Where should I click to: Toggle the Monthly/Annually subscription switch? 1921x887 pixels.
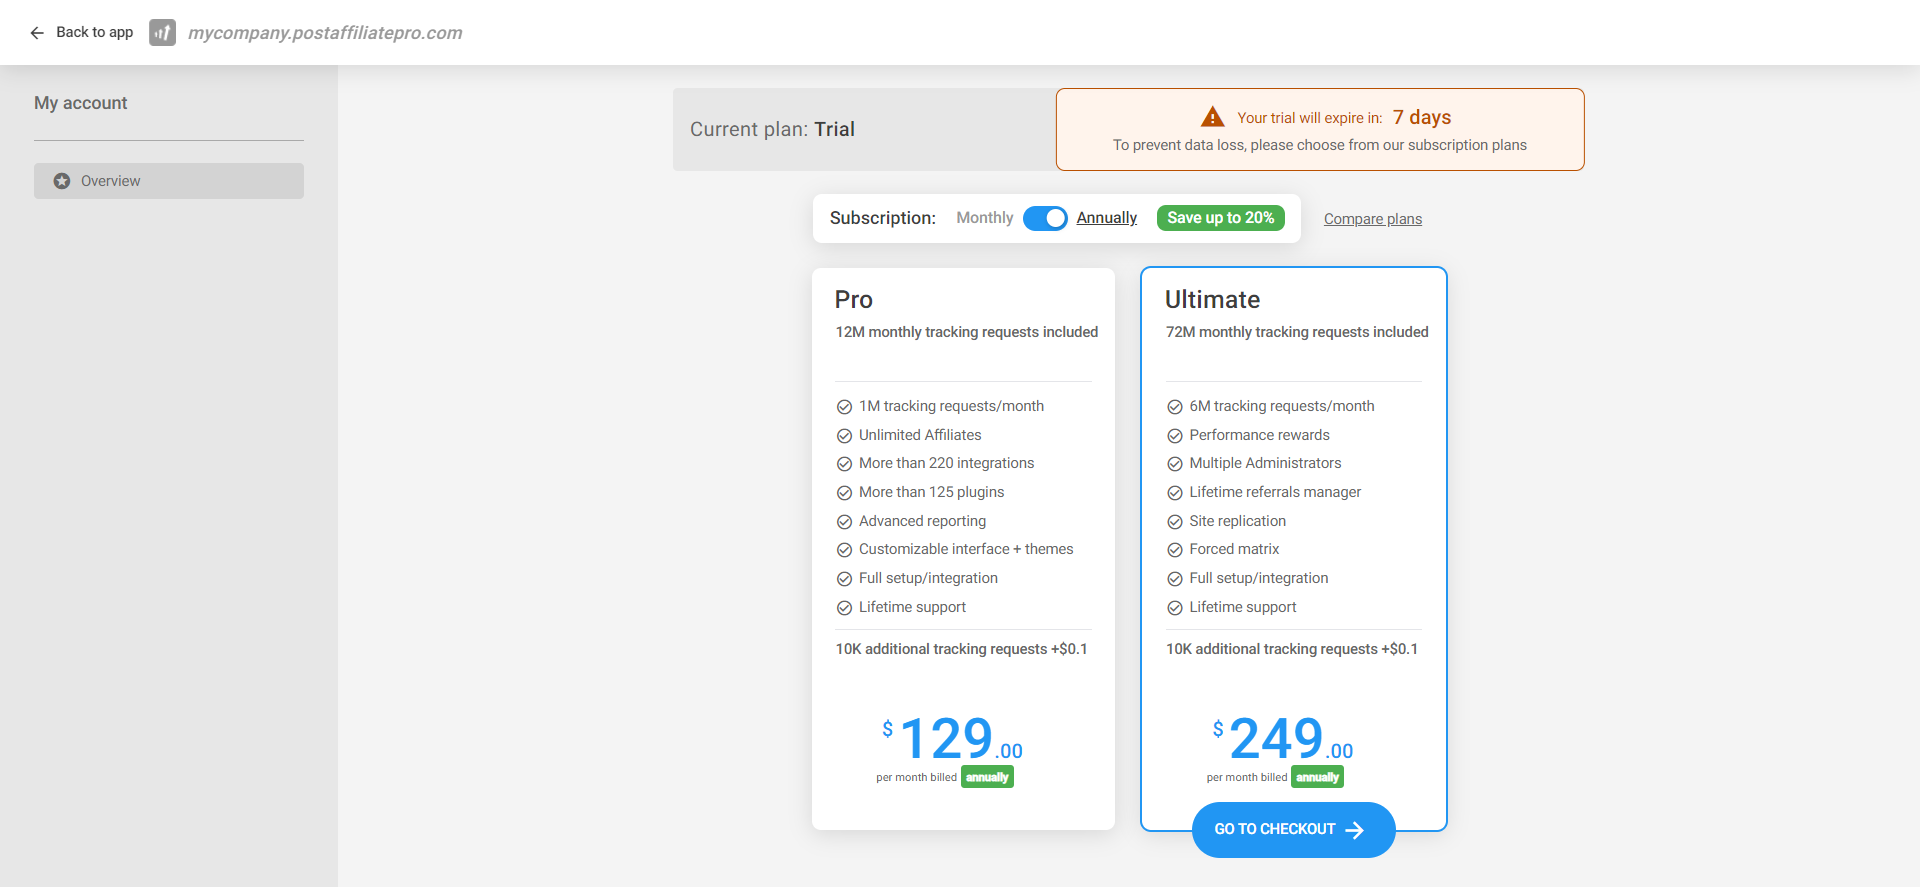click(x=1045, y=218)
